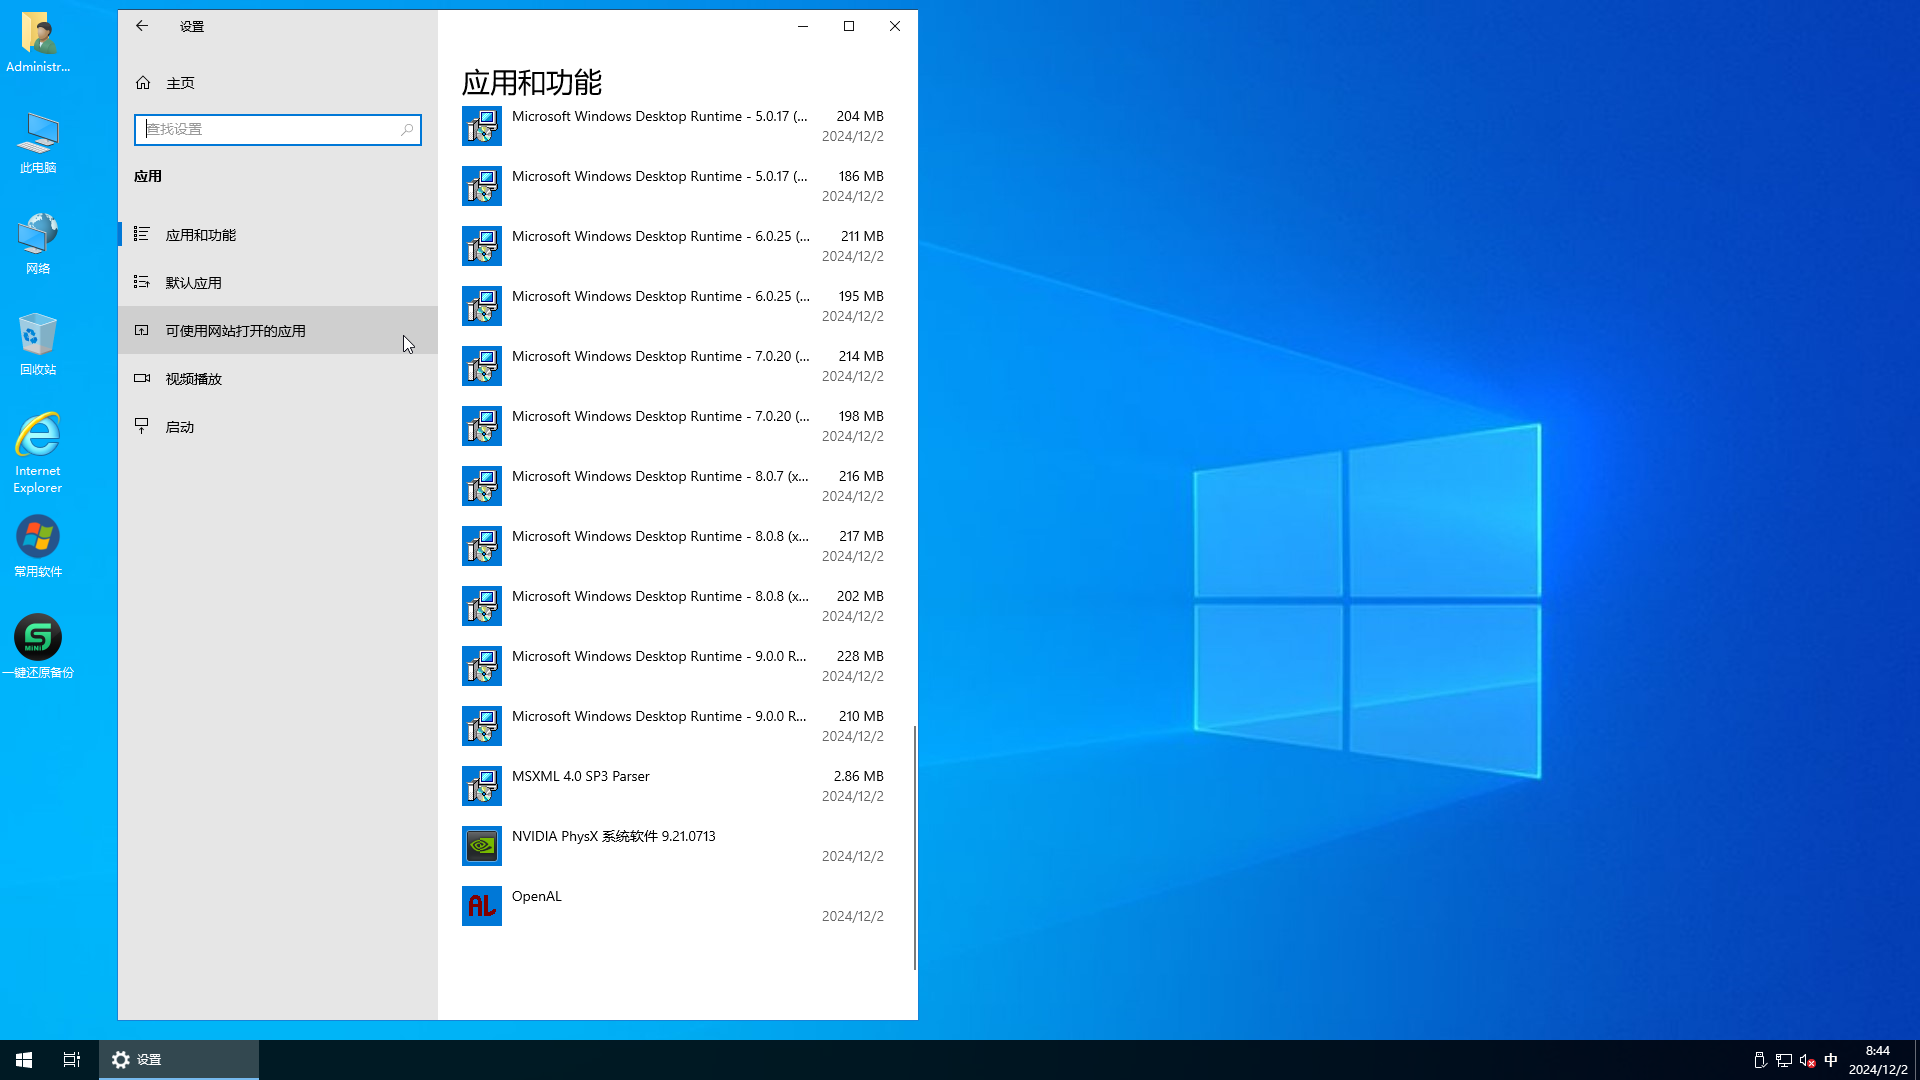Click the 默认应用 sidebar icon

coord(142,282)
